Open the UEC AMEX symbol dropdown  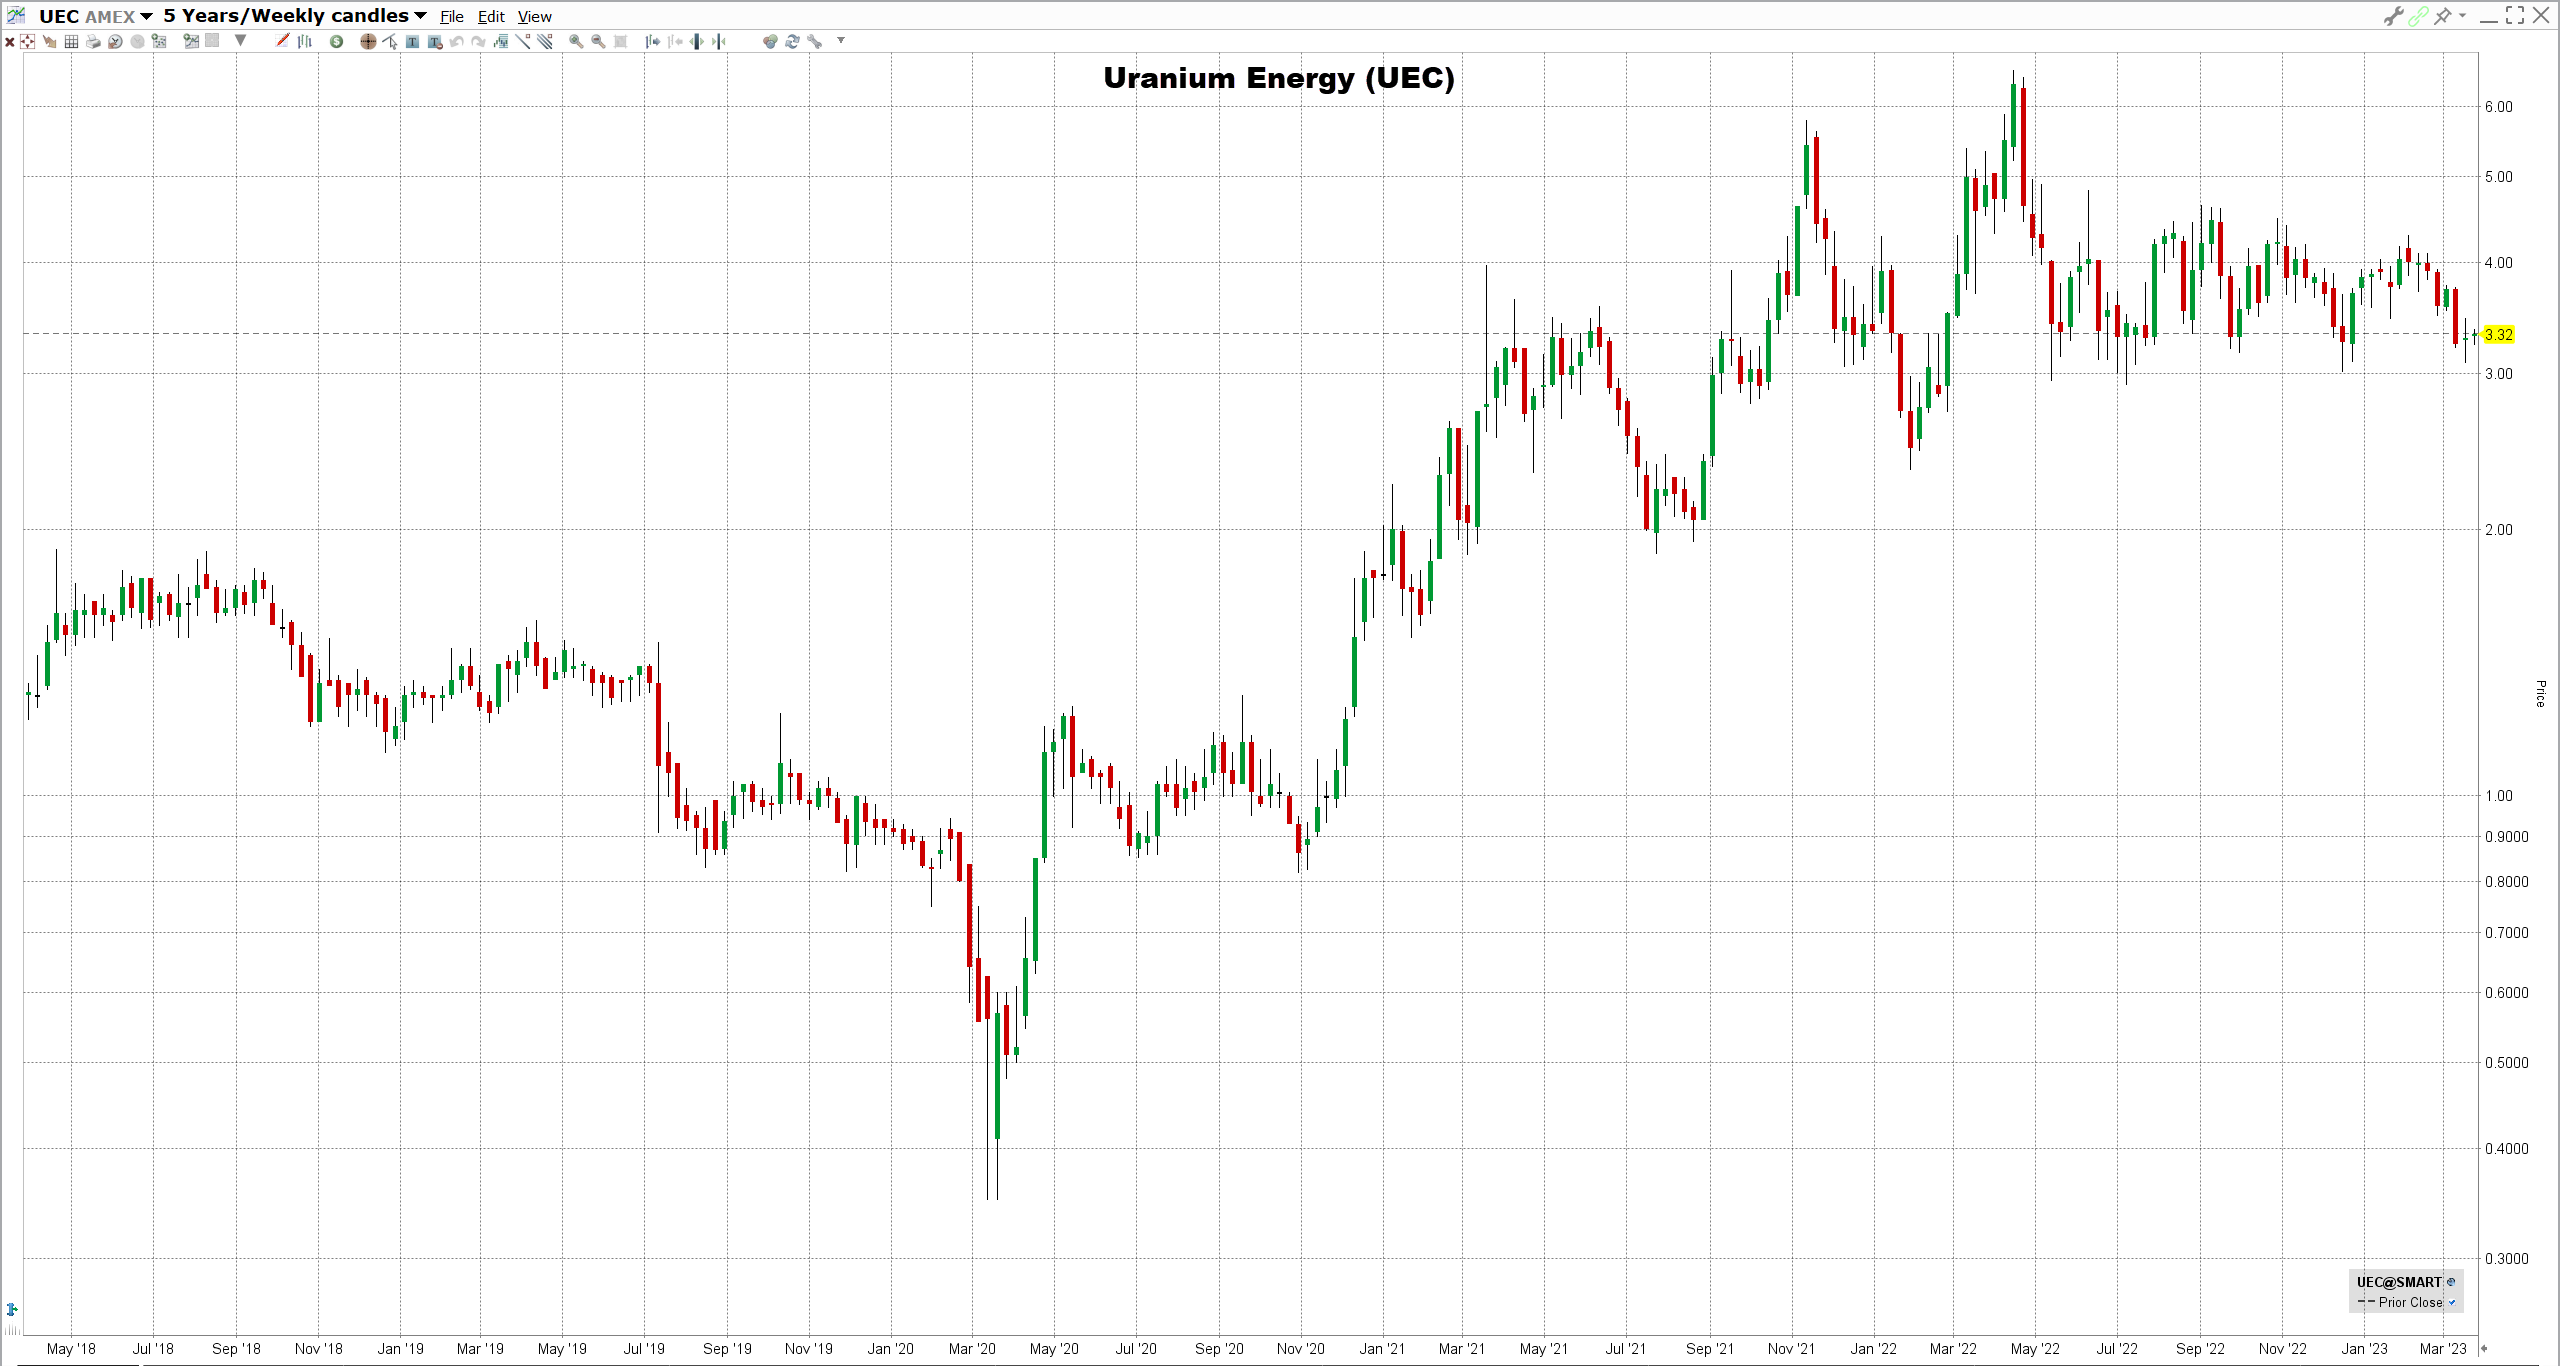[146, 16]
